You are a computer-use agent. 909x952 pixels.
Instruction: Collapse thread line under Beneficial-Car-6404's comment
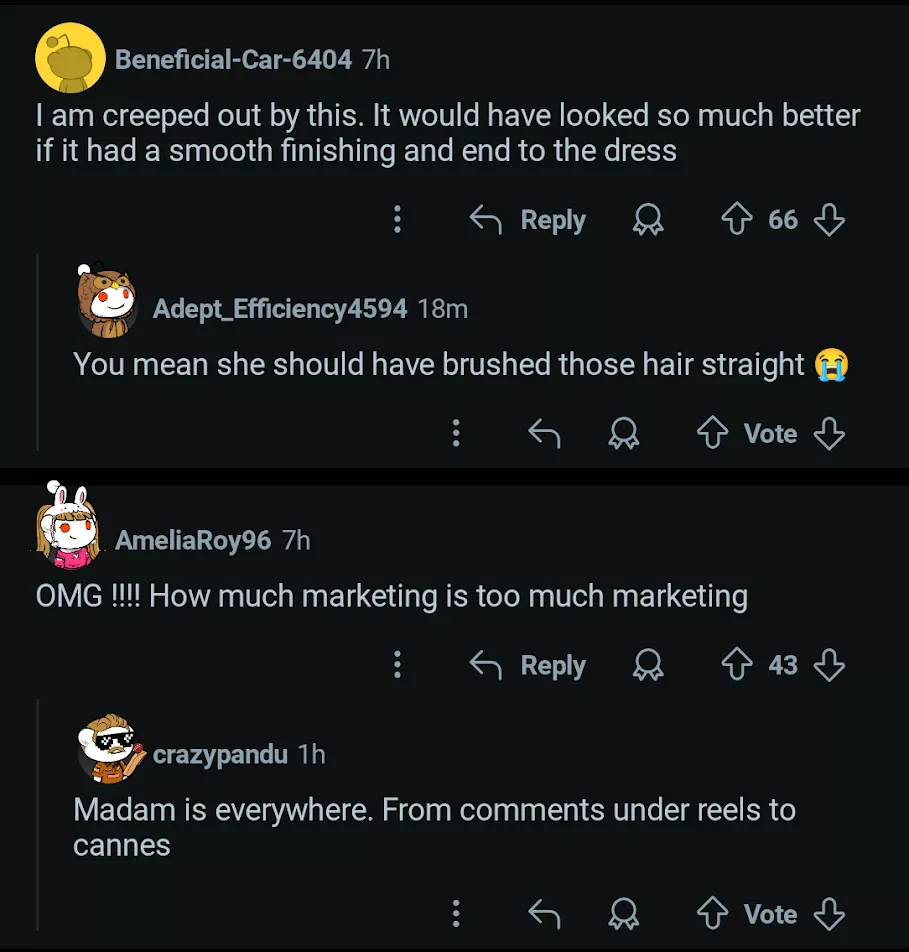pos(38,352)
